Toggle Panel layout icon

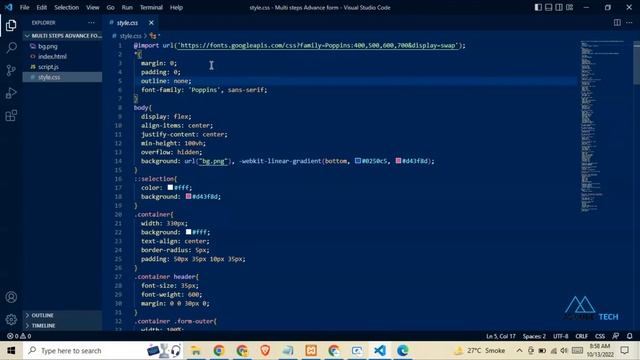(549, 7)
